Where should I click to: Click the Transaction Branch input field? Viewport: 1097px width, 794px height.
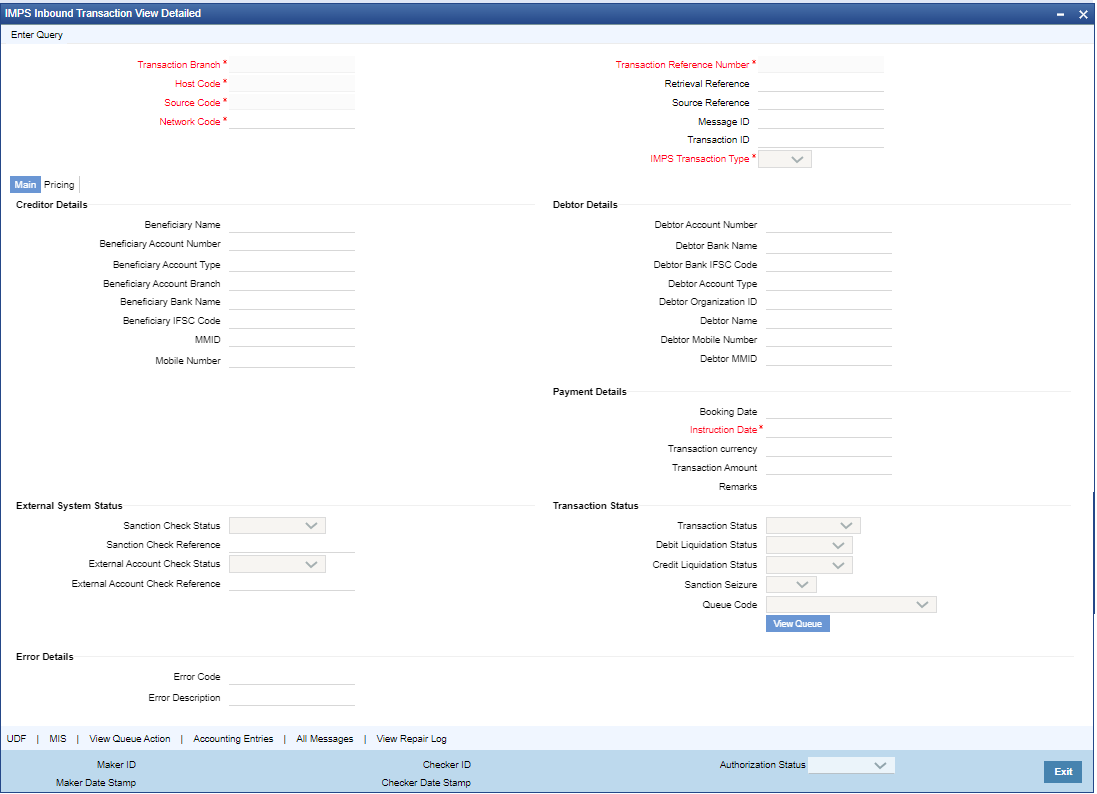292,64
